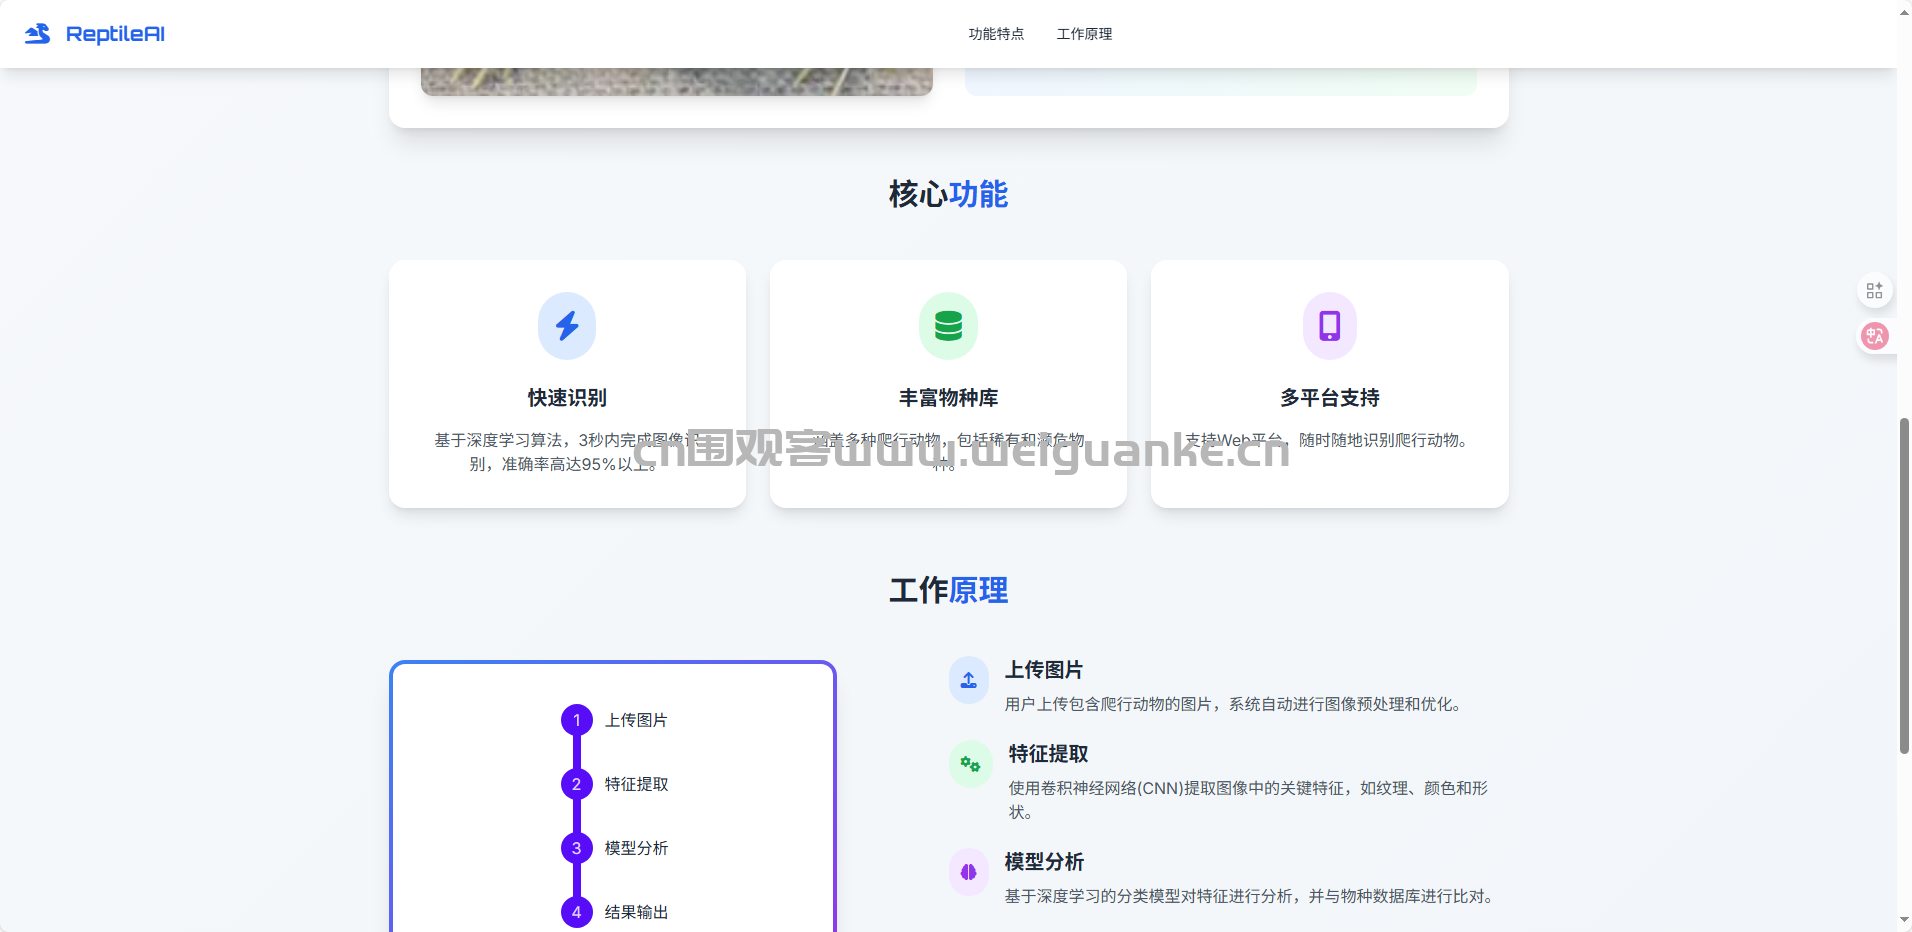Click the ReptileAI brand name link
Image resolution: width=1912 pixels, height=932 pixels.
tap(115, 34)
